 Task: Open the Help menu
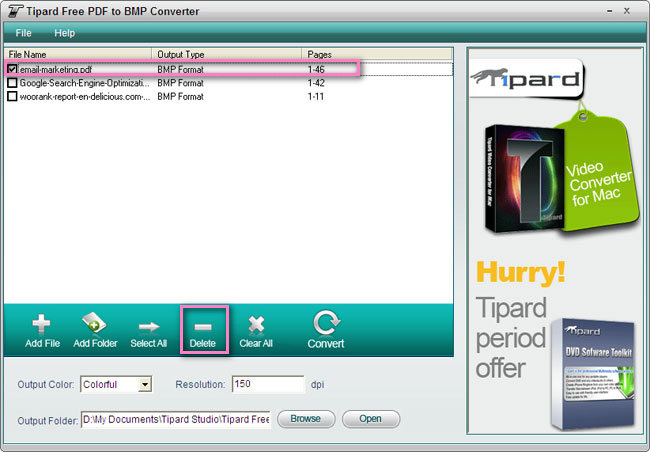pyautogui.click(x=65, y=33)
